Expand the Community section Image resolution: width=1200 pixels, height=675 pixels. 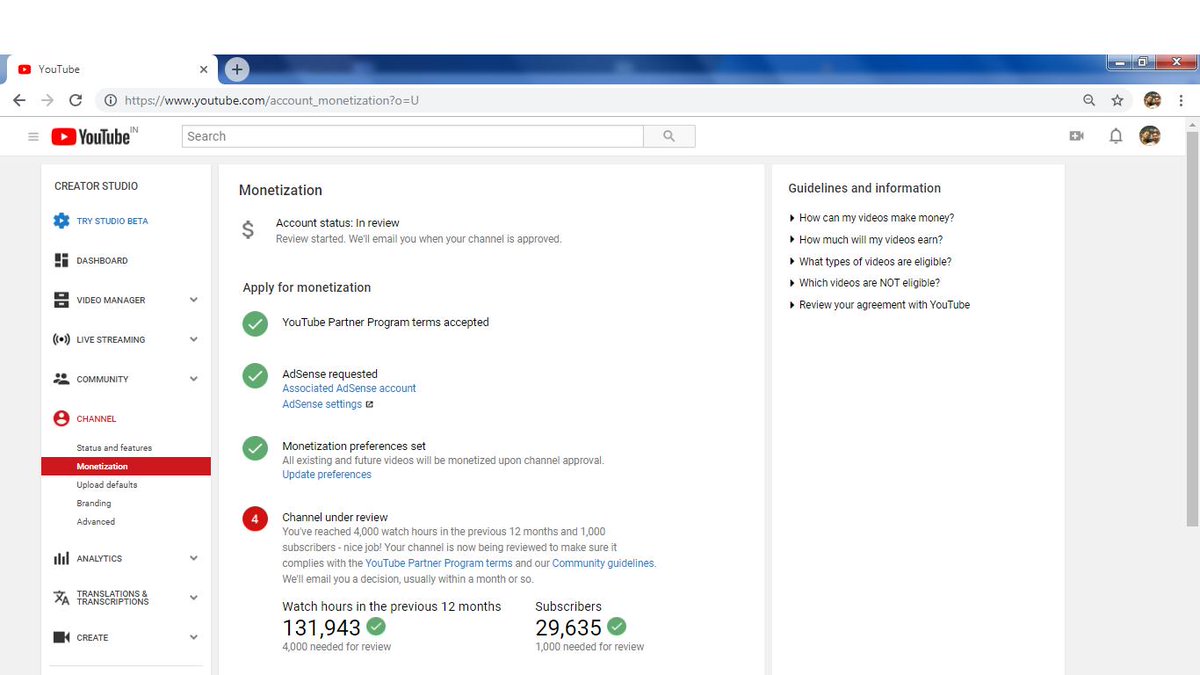(x=193, y=379)
